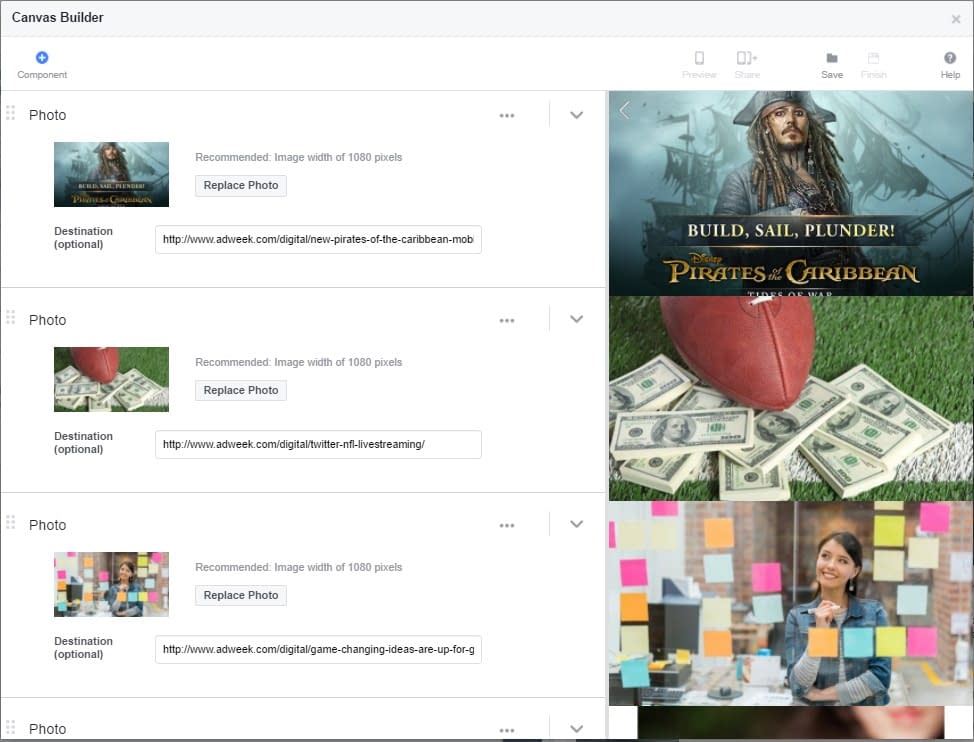Click the Pirates of the Caribbean thumbnail

pos(111,174)
